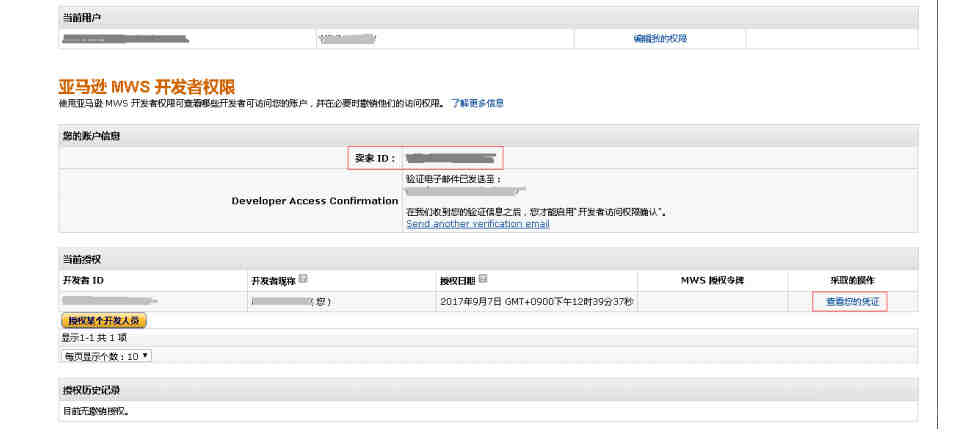Click the 验证电子邮件已发送至 text
The width and height of the screenshot is (980, 444).
454,179
